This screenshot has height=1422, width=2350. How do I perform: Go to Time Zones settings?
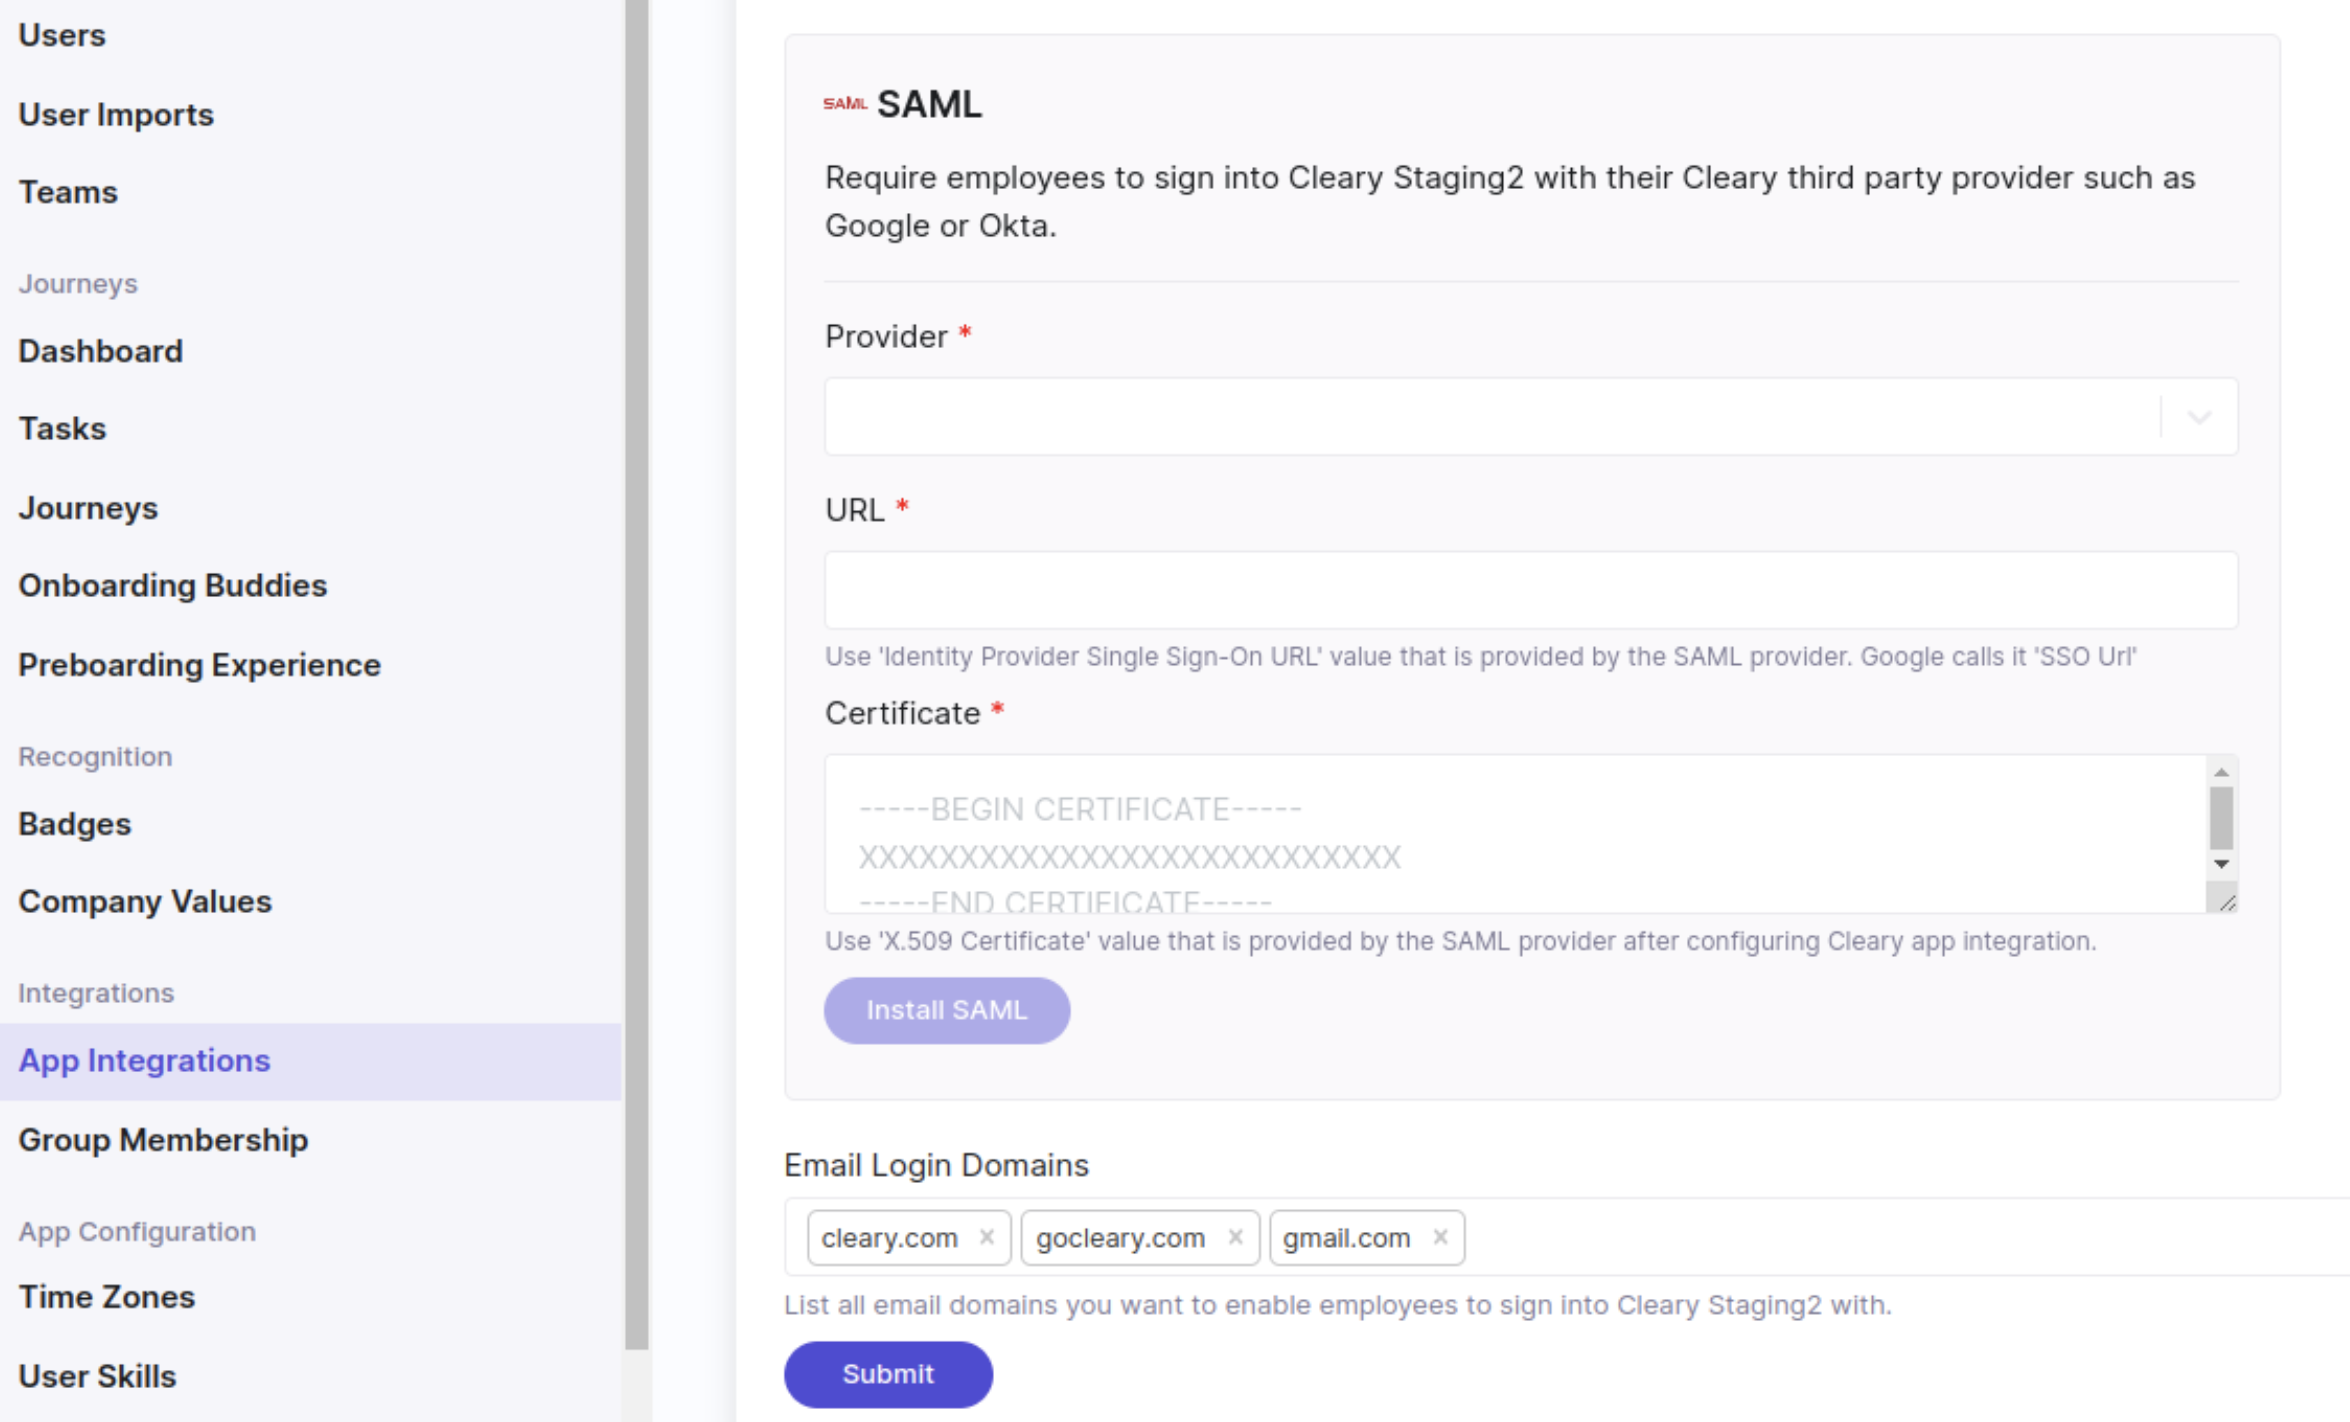coord(107,1297)
